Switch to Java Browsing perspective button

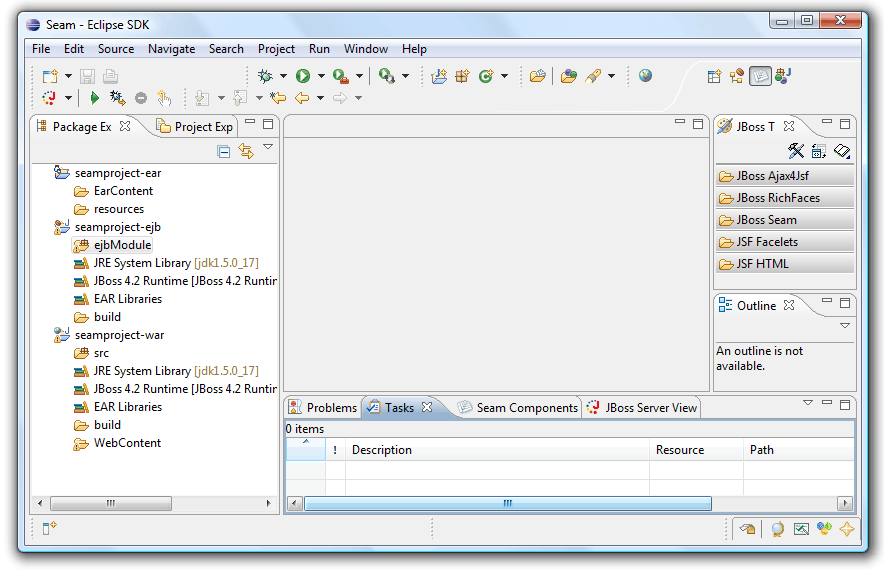point(783,76)
